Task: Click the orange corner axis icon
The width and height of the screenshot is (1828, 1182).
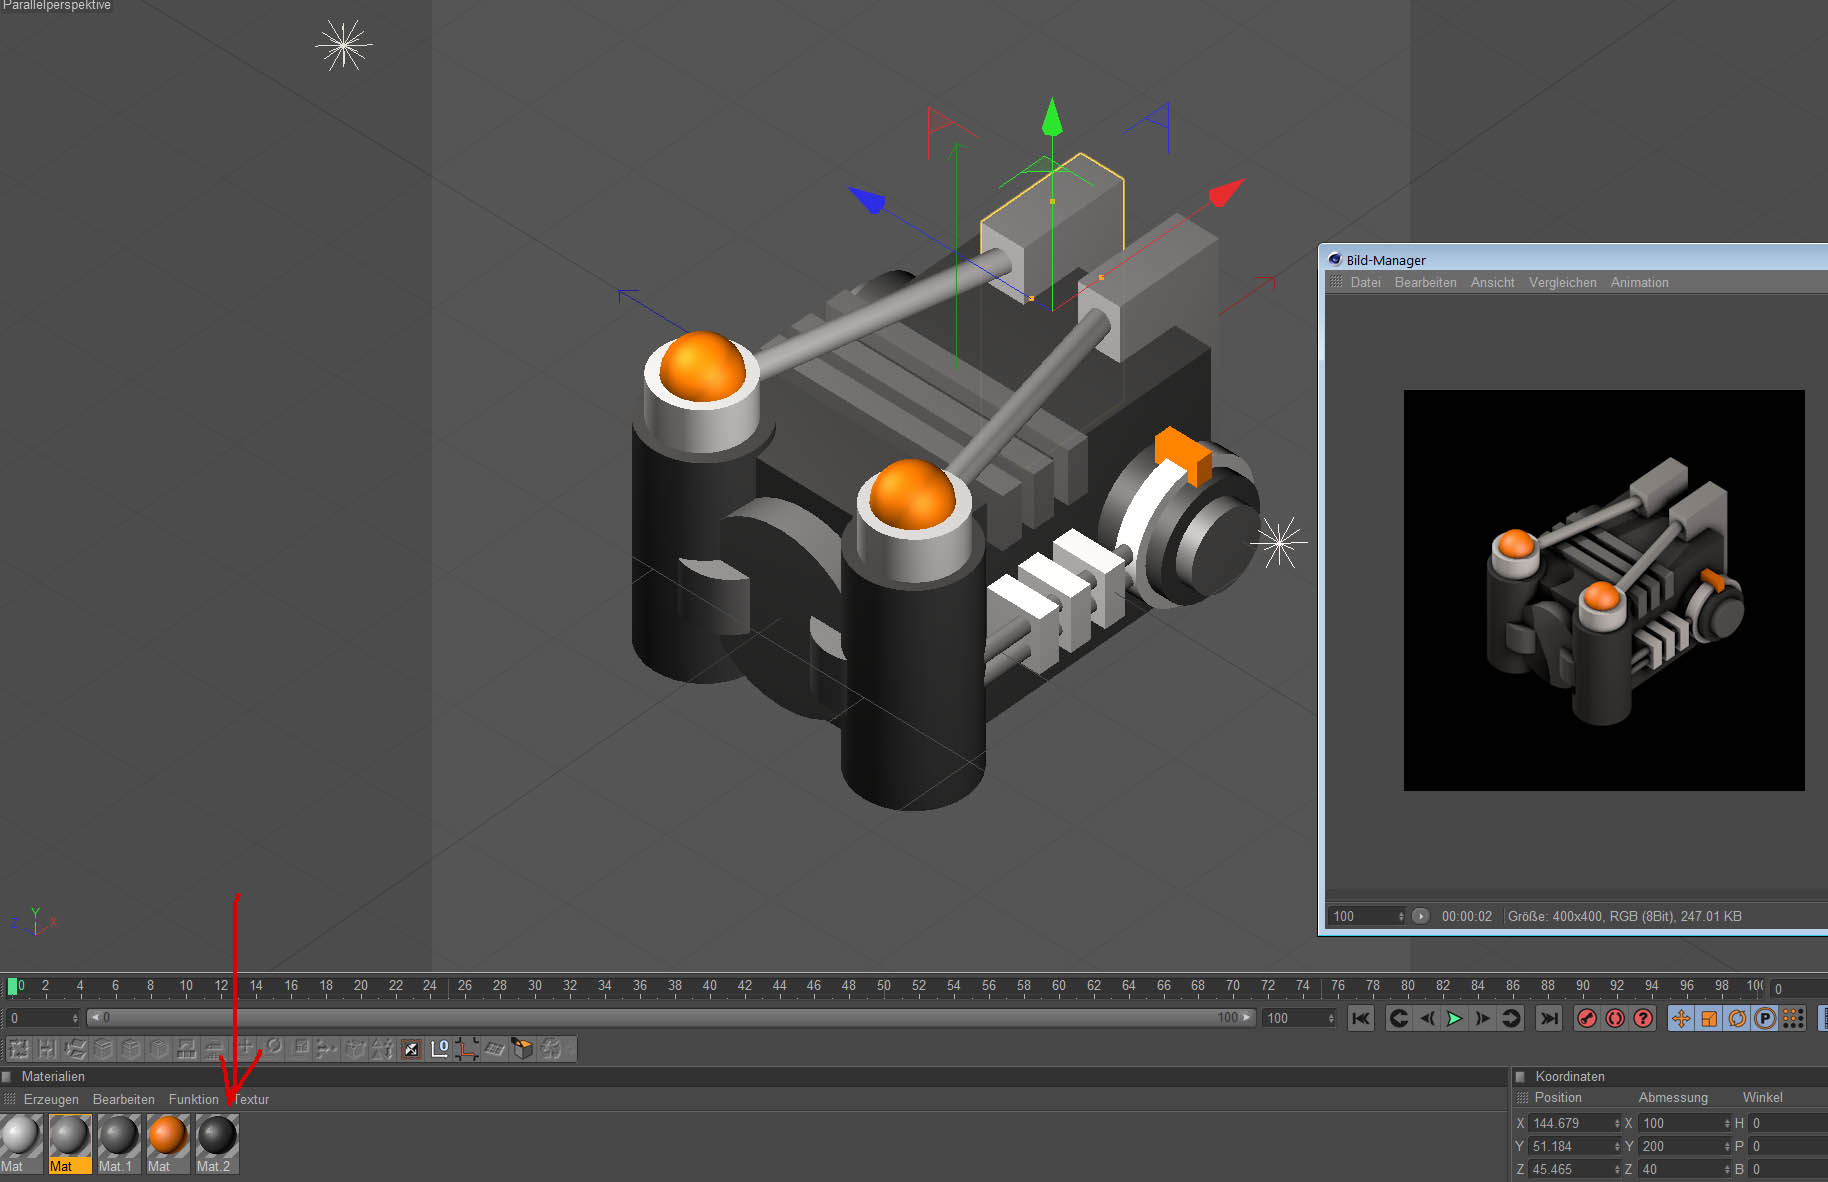Action: coord(467,1049)
